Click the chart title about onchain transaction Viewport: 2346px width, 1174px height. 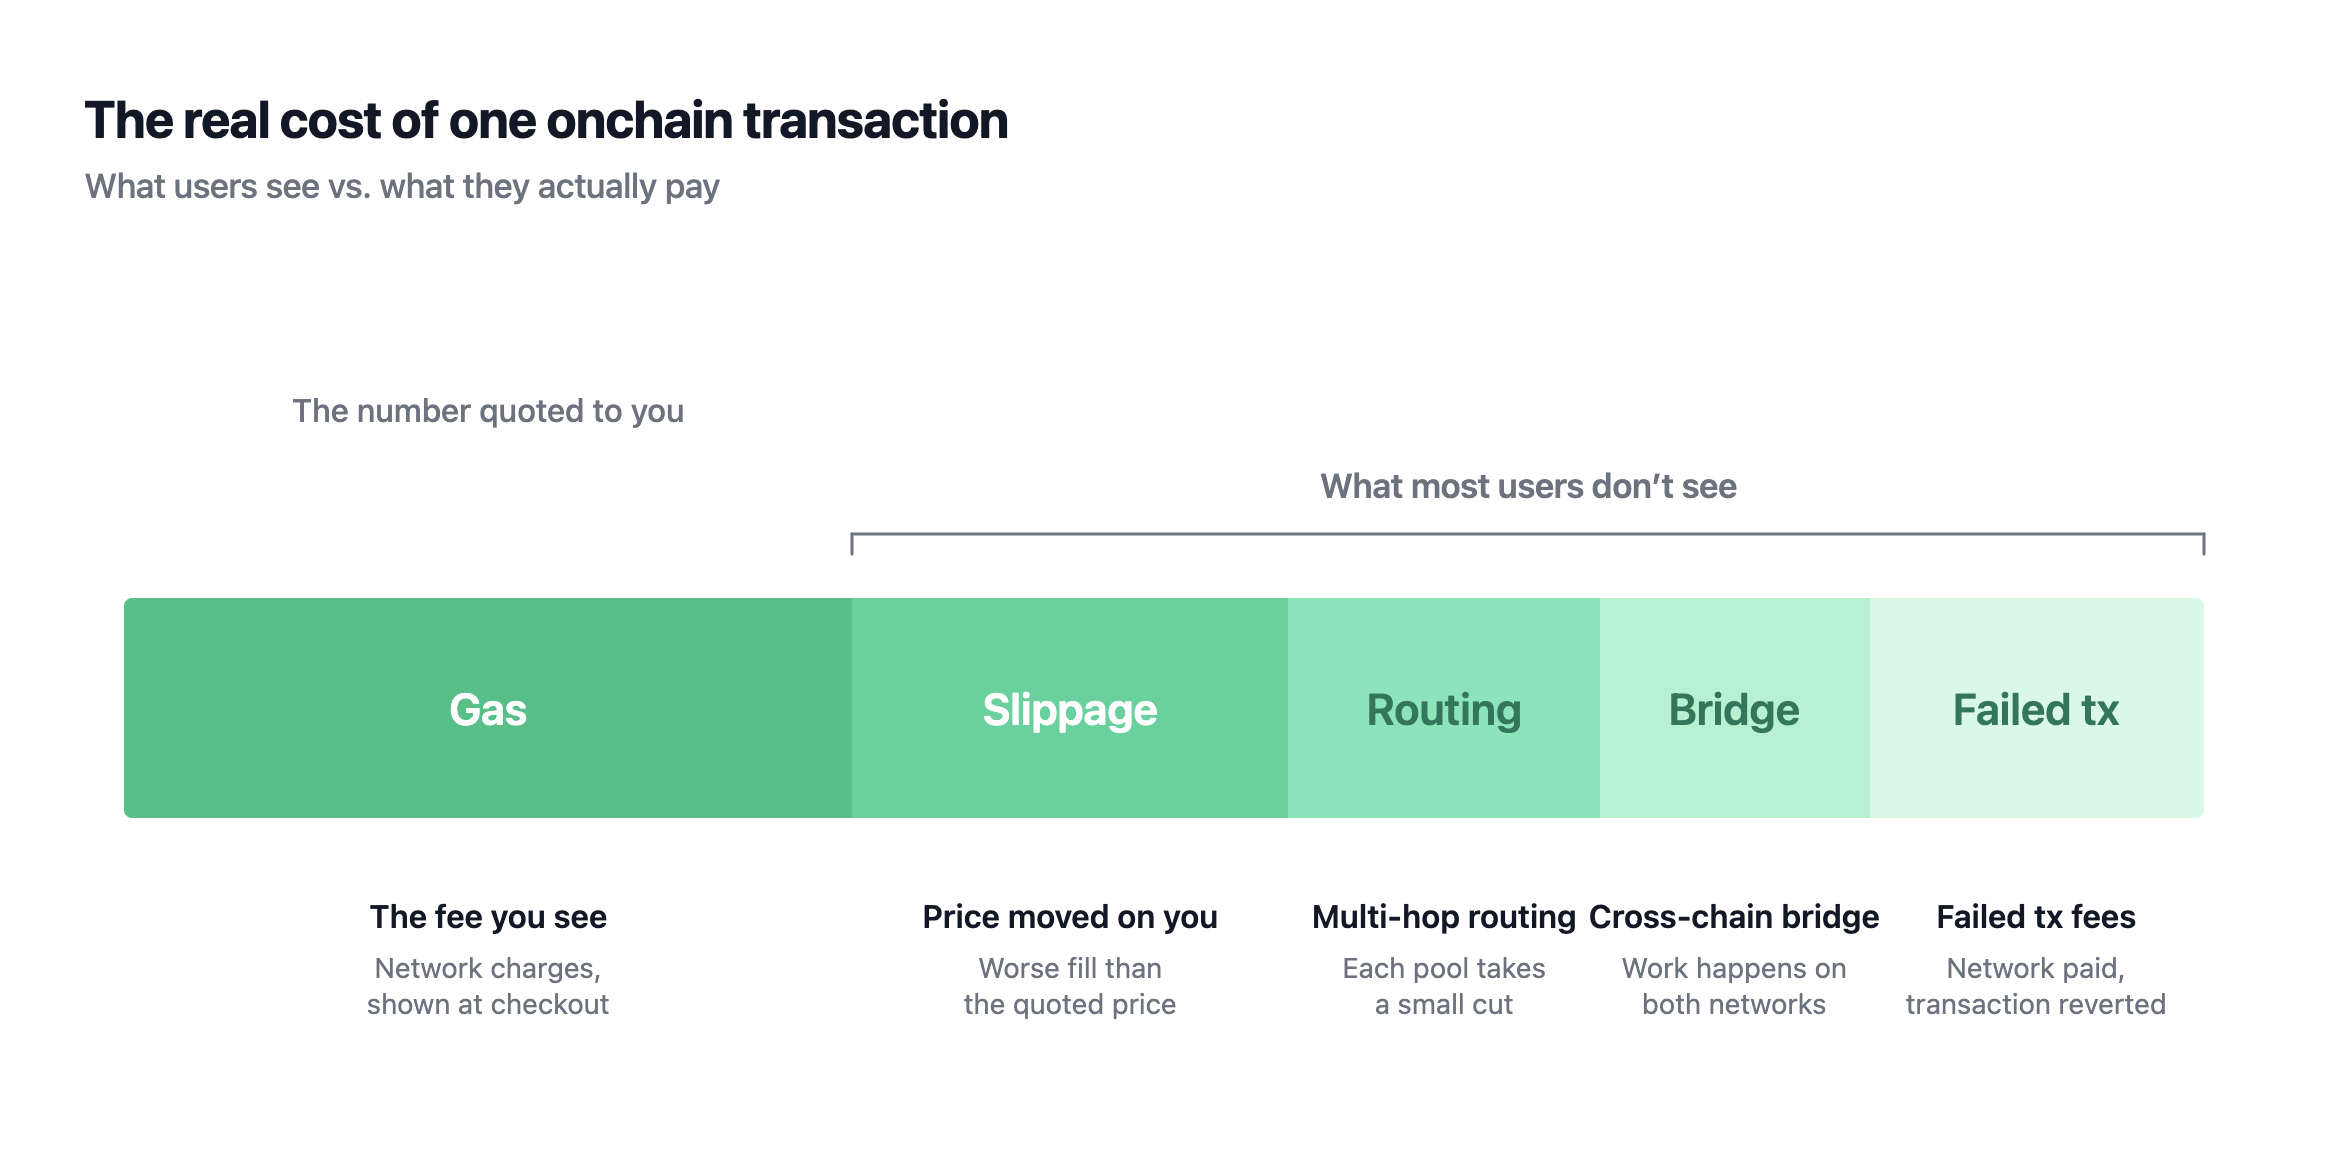[x=546, y=121]
